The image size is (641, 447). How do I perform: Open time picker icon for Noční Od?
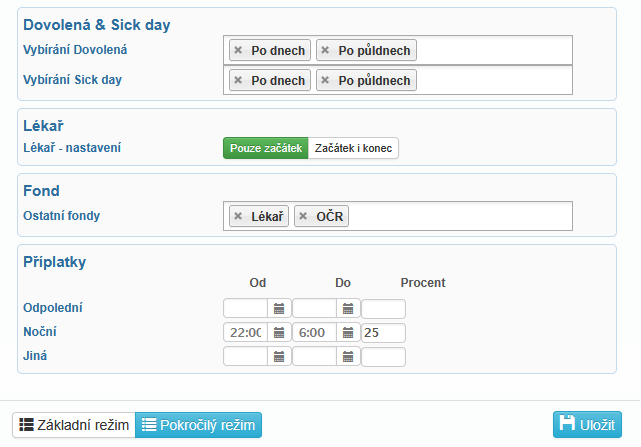coord(279,332)
